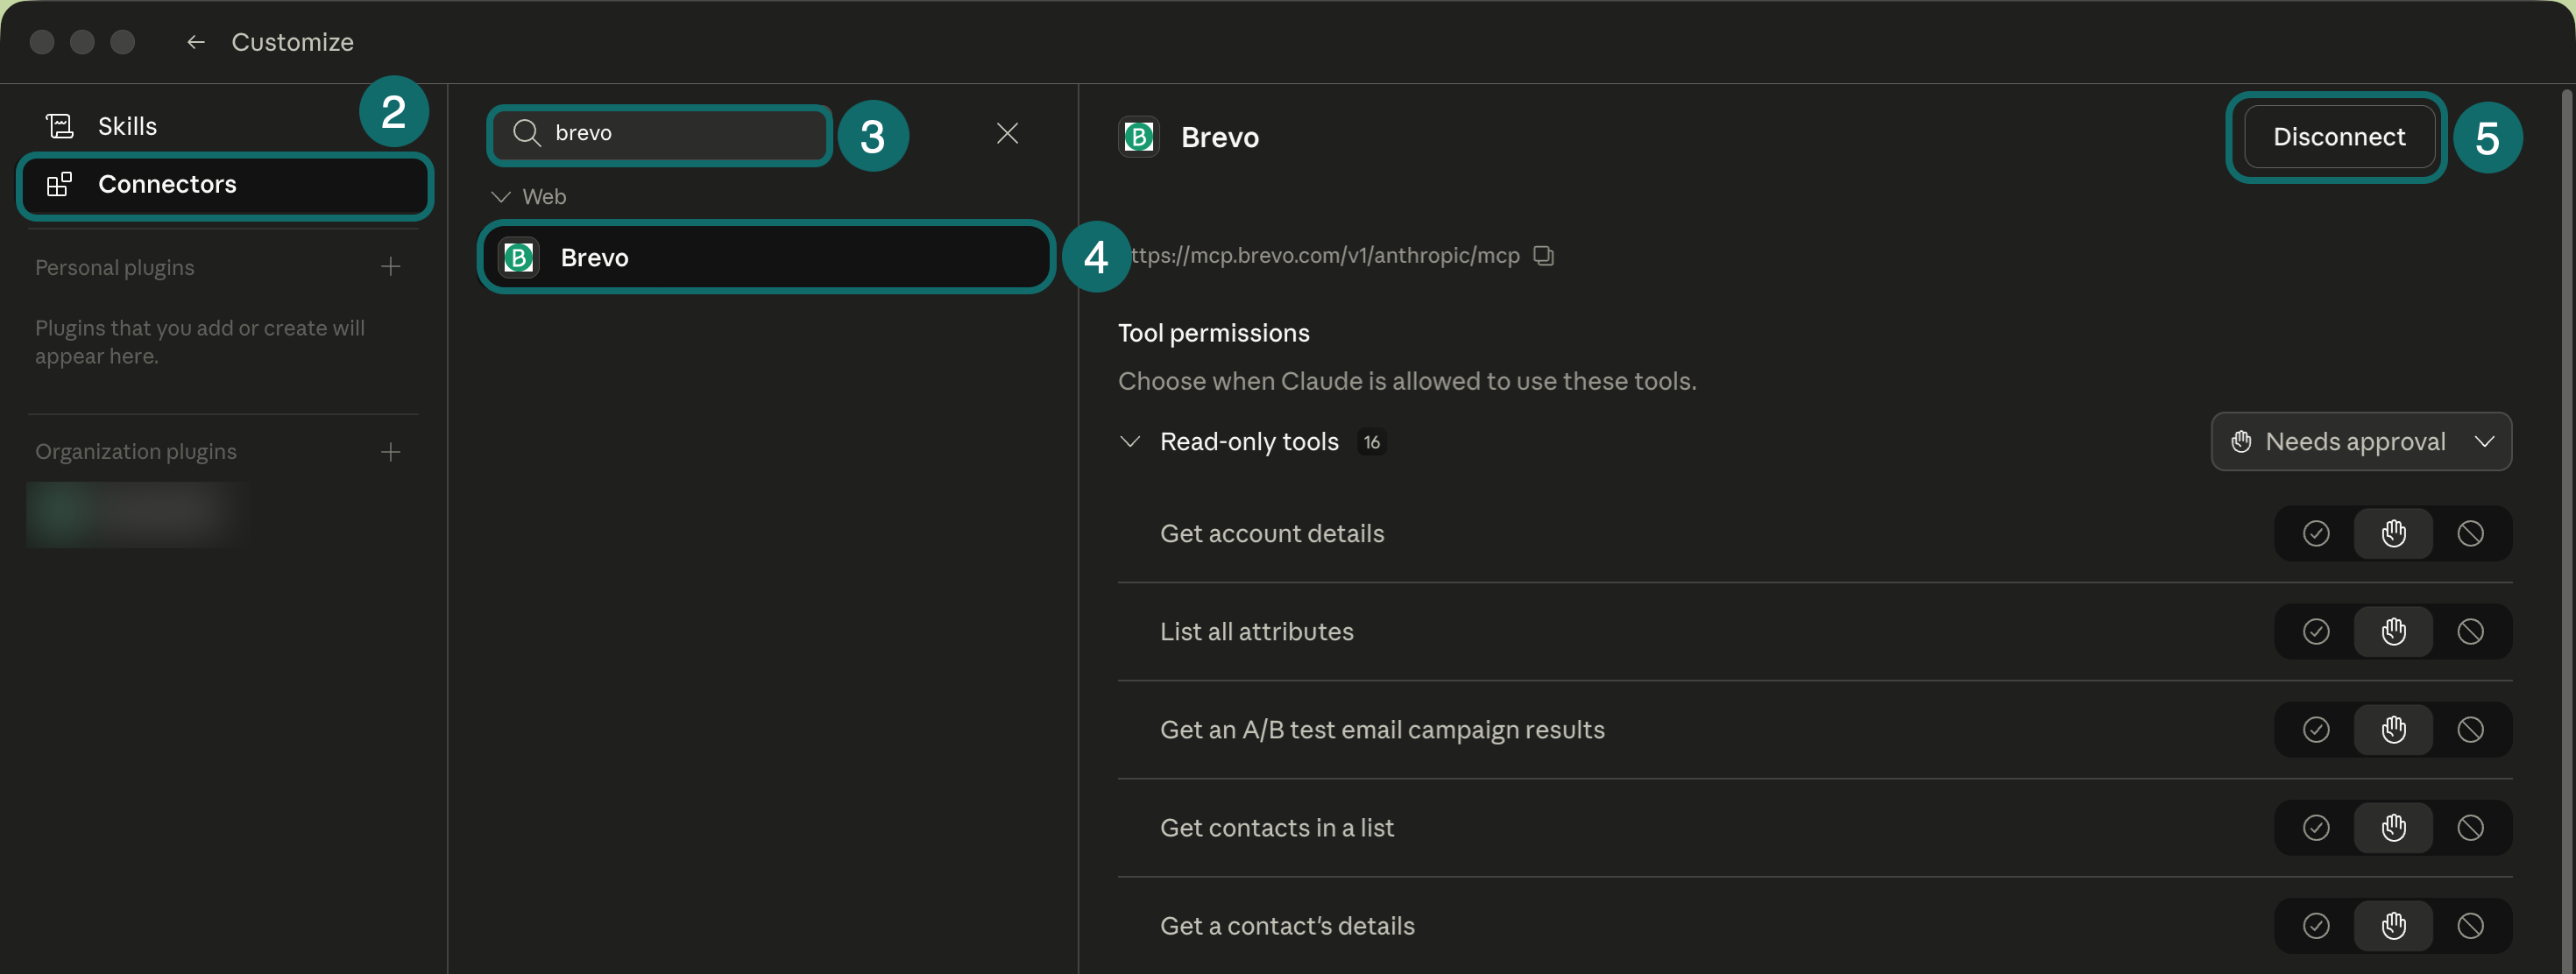Click the Connectors blocks icon in sidebar
This screenshot has width=2576, height=974.
pyautogui.click(x=60, y=184)
